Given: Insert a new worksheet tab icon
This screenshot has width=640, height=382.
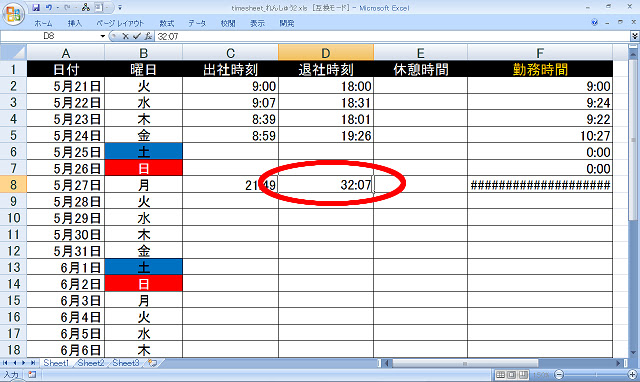Looking at the screenshot, I should (153, 363).
